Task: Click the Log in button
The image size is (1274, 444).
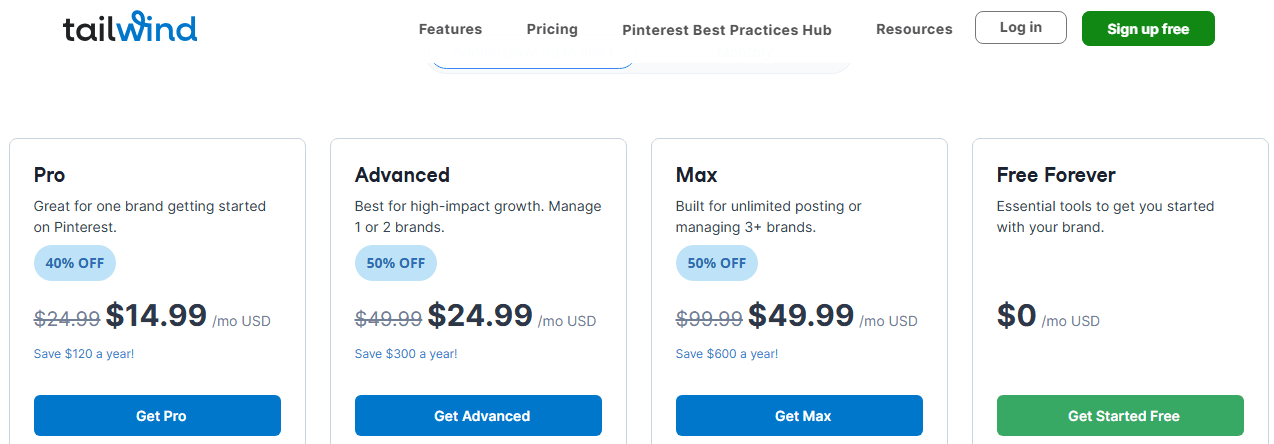Action: click(x=1021, y=28)
